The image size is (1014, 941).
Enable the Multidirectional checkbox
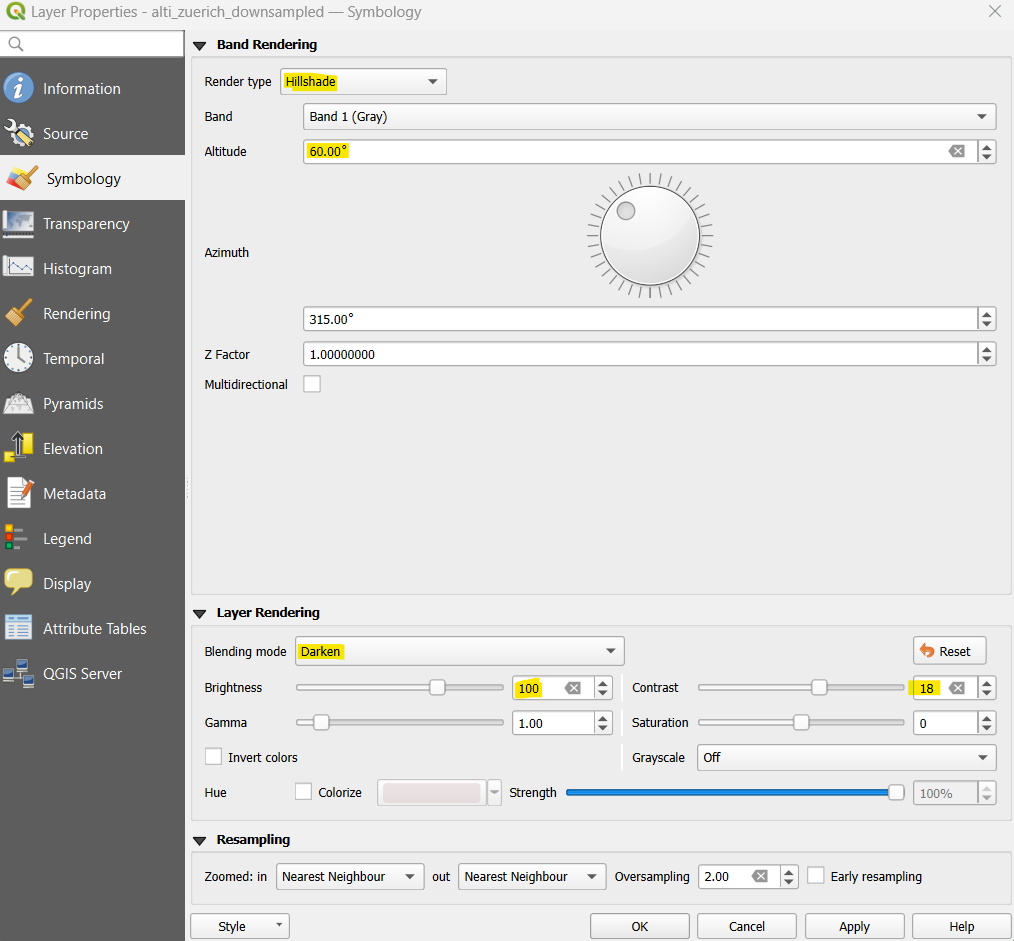[x=312, y=384]
